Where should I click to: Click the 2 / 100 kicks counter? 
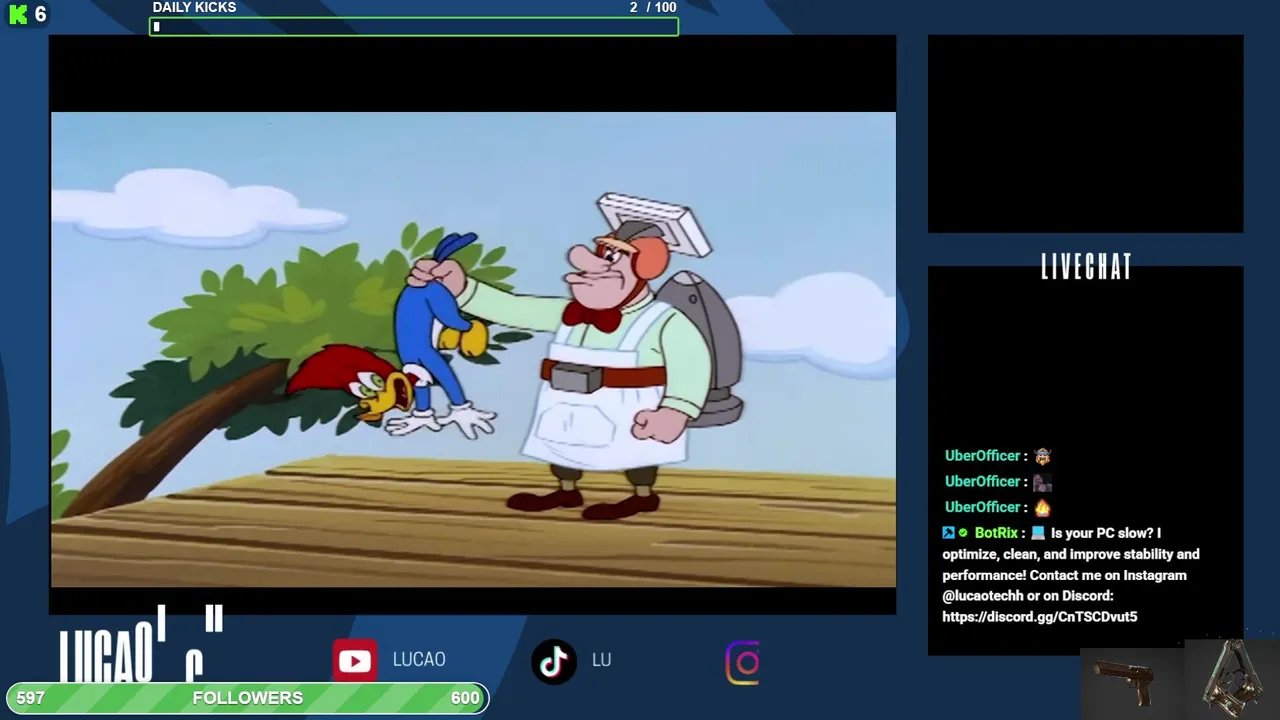[x=653, y=7]
